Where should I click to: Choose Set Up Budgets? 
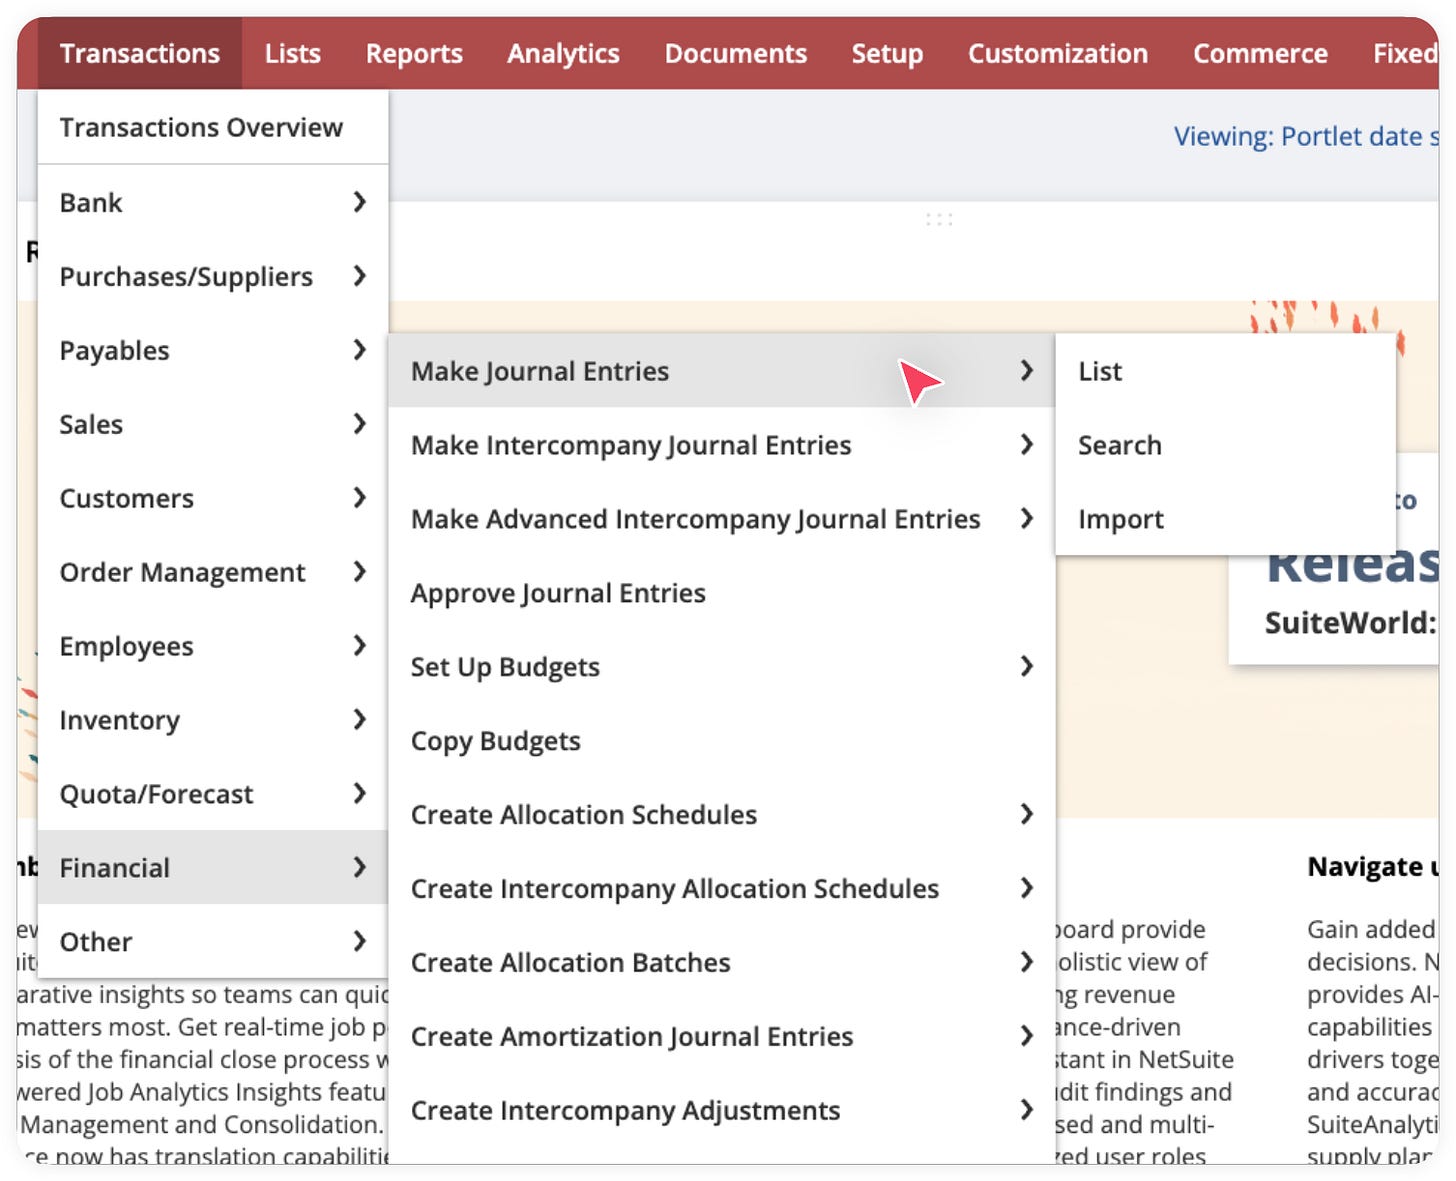point(721,667)
